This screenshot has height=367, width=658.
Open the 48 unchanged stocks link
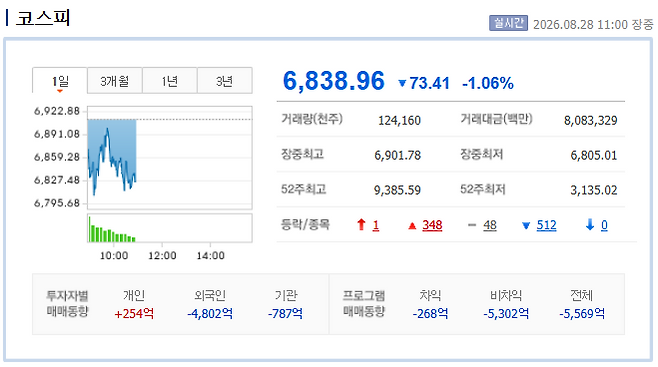click(490, 225)
